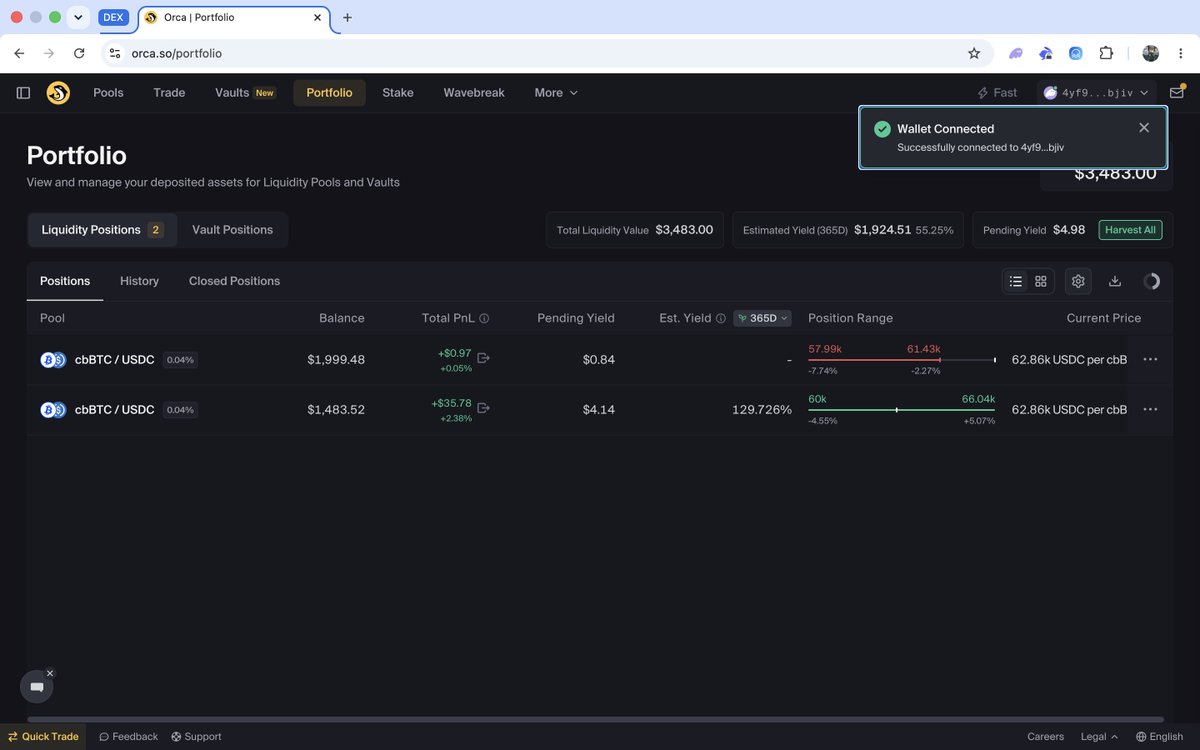Open Quick Trade in footer
The image size is (1200, 750).
[x=43, y=737]
